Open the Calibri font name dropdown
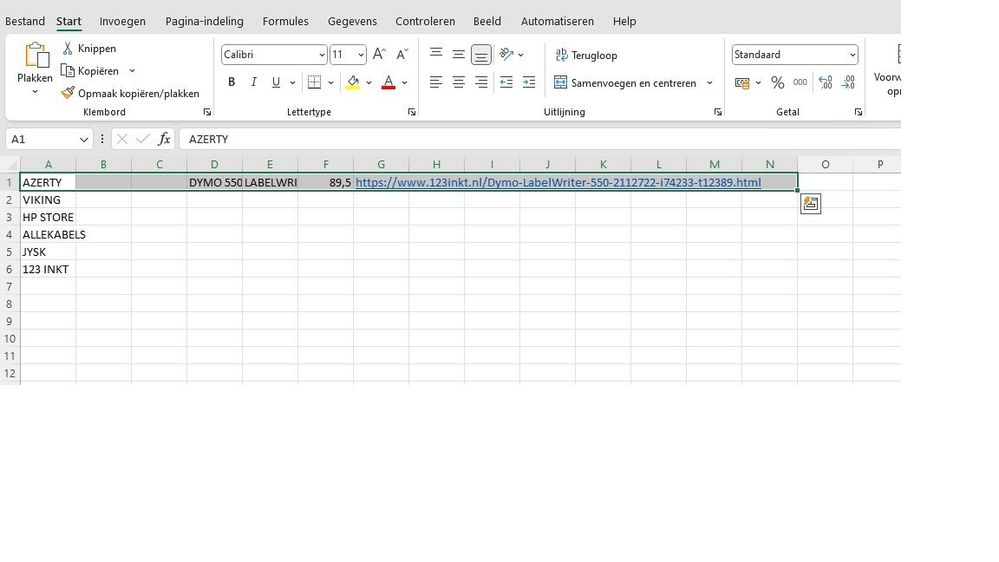This screenshot has width=999, height=562. click(321, 55)
